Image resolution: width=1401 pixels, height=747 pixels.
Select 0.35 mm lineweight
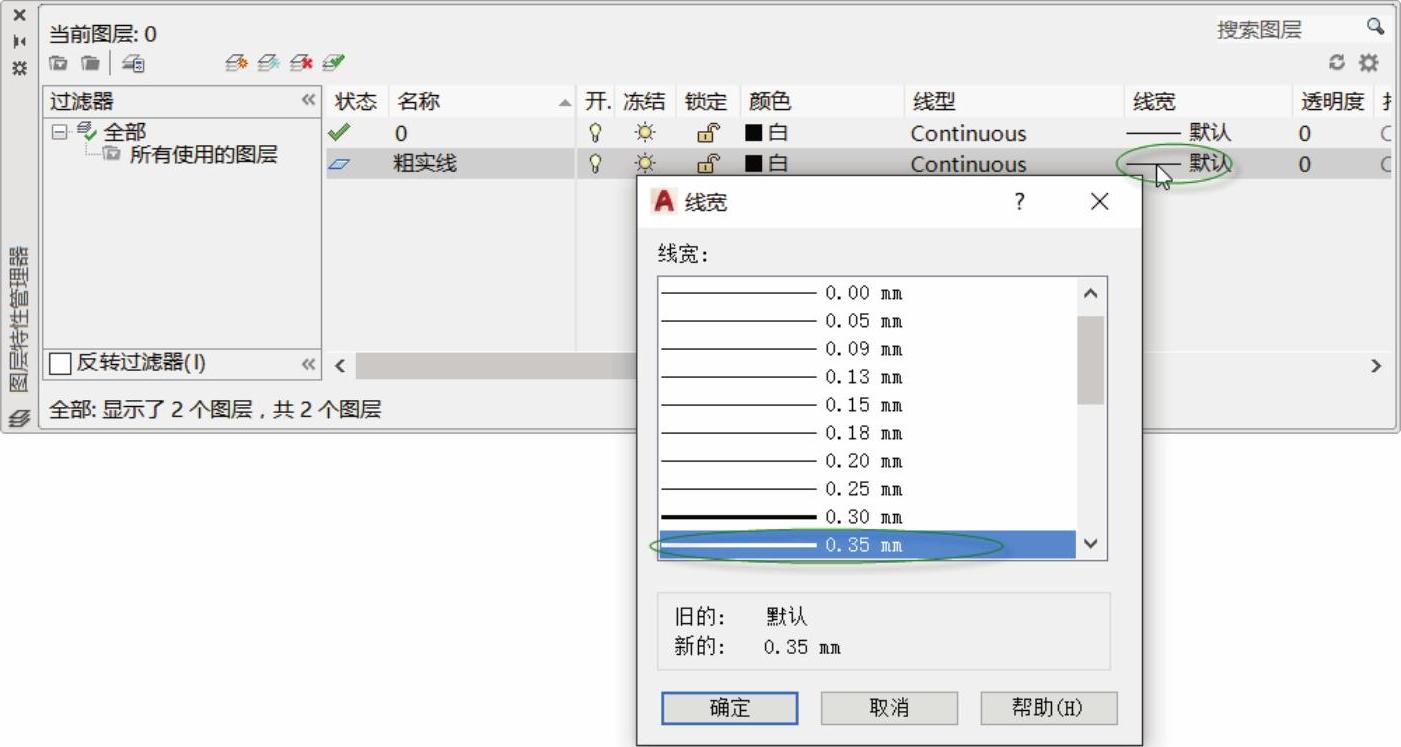pos(867,545)
